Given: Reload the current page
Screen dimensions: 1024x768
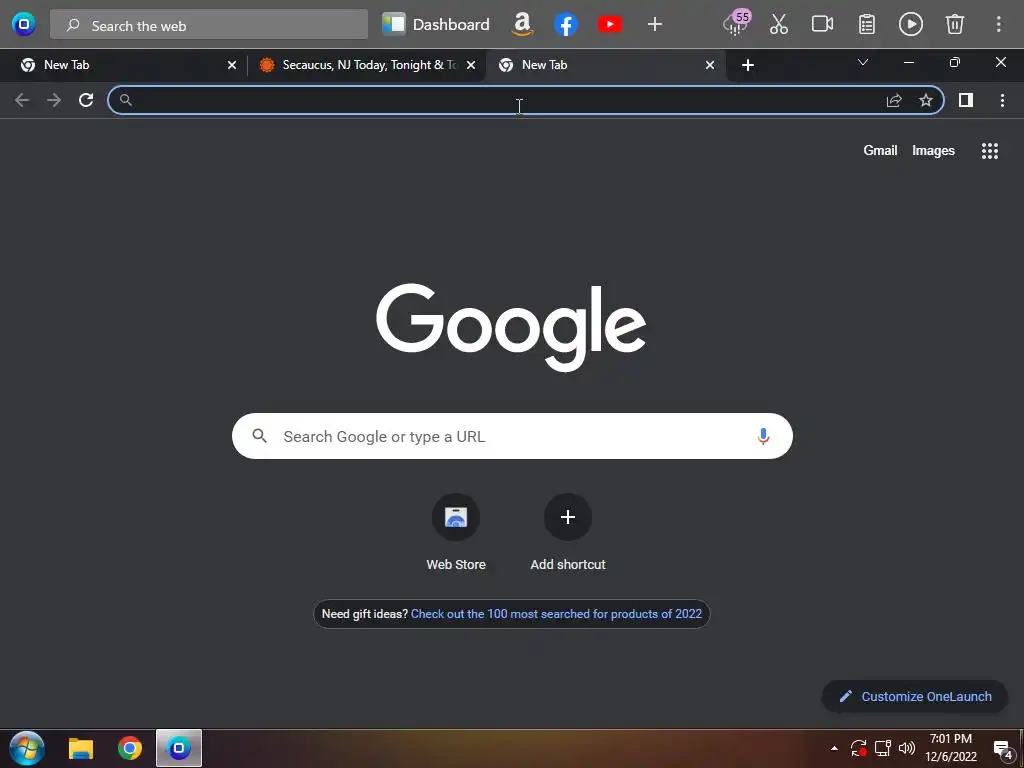Looking at the screenshot, I should 86,100.
